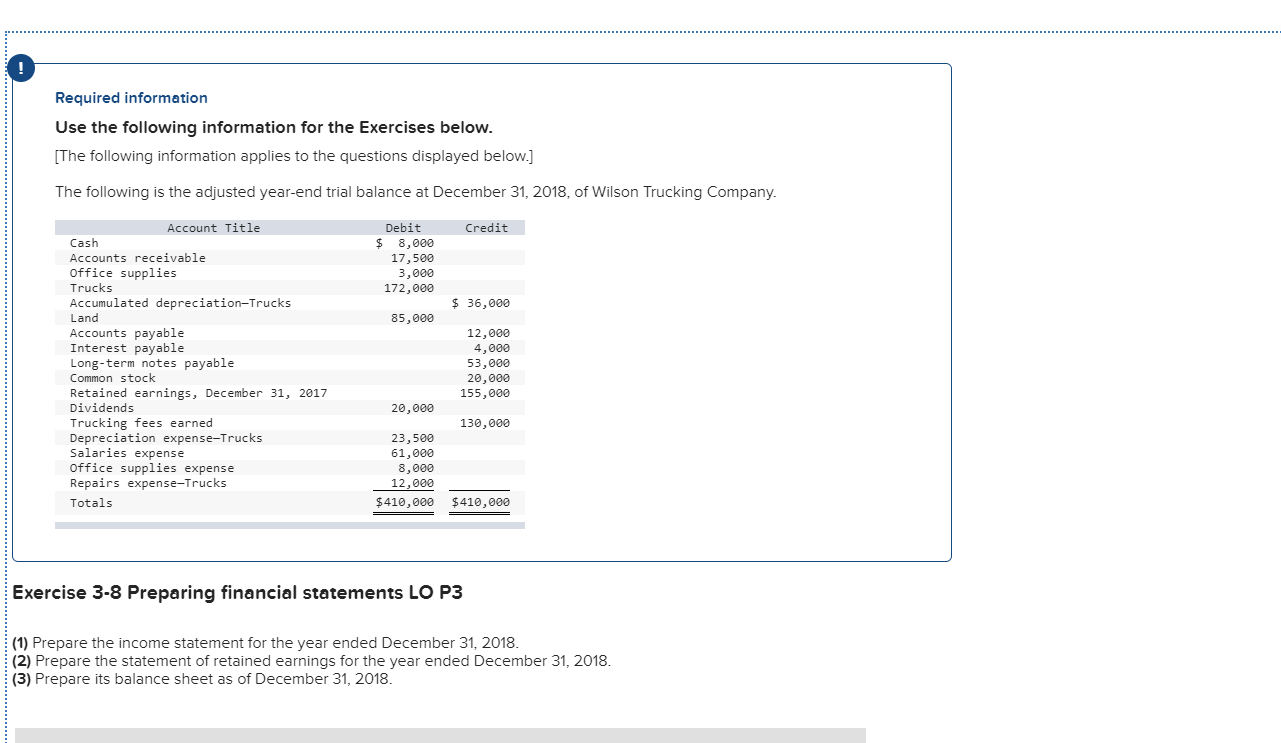1281x743 pixels.
Task: Select the 'Trucks' account row label
Action: tap(91, 288)
